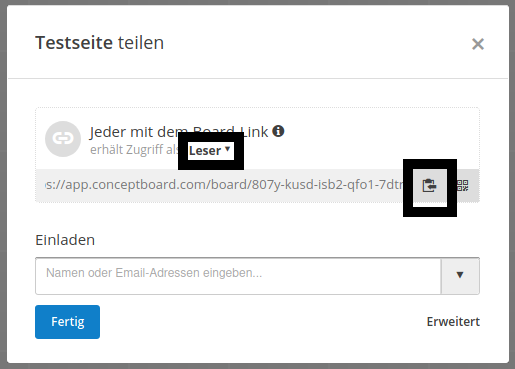
Task: Open the Erweitert advanced options
Action: pyautogui.click(x=453, y=322)
